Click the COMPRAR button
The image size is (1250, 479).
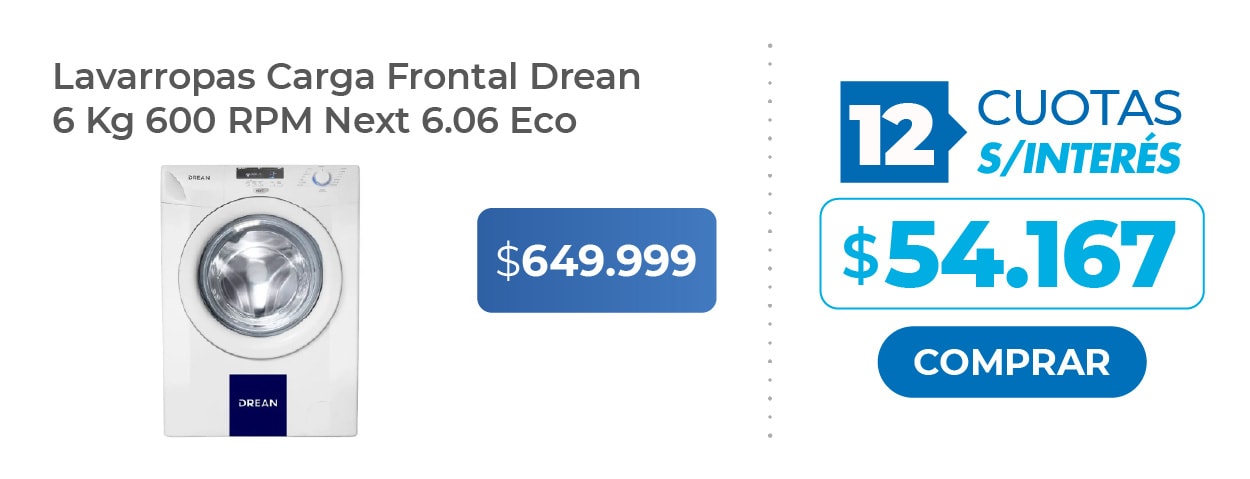(x=1011, y=362)
